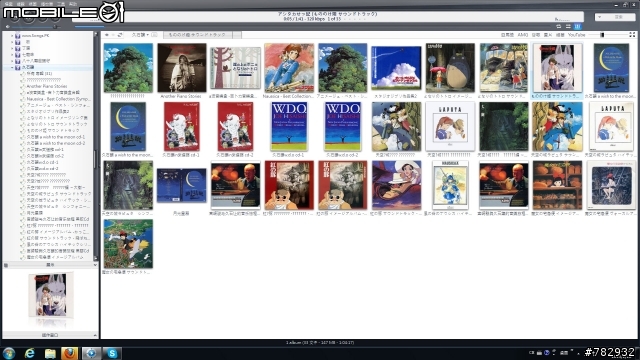Toggle the repeat mode icon

(558, 27)
